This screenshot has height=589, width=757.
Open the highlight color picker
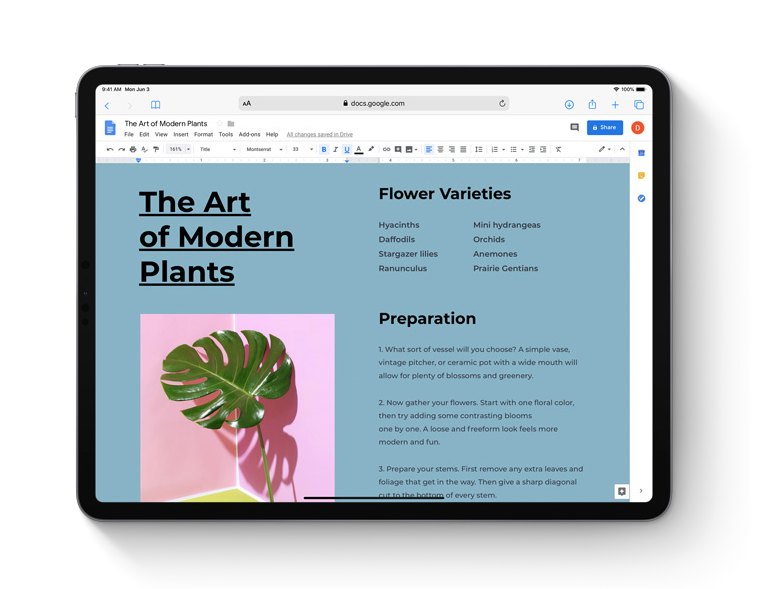point(371,149)
